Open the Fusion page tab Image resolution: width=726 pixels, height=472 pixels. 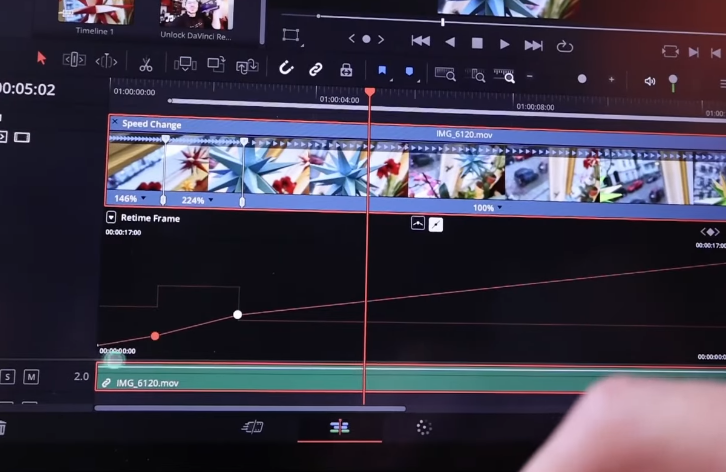pos(424,428)
